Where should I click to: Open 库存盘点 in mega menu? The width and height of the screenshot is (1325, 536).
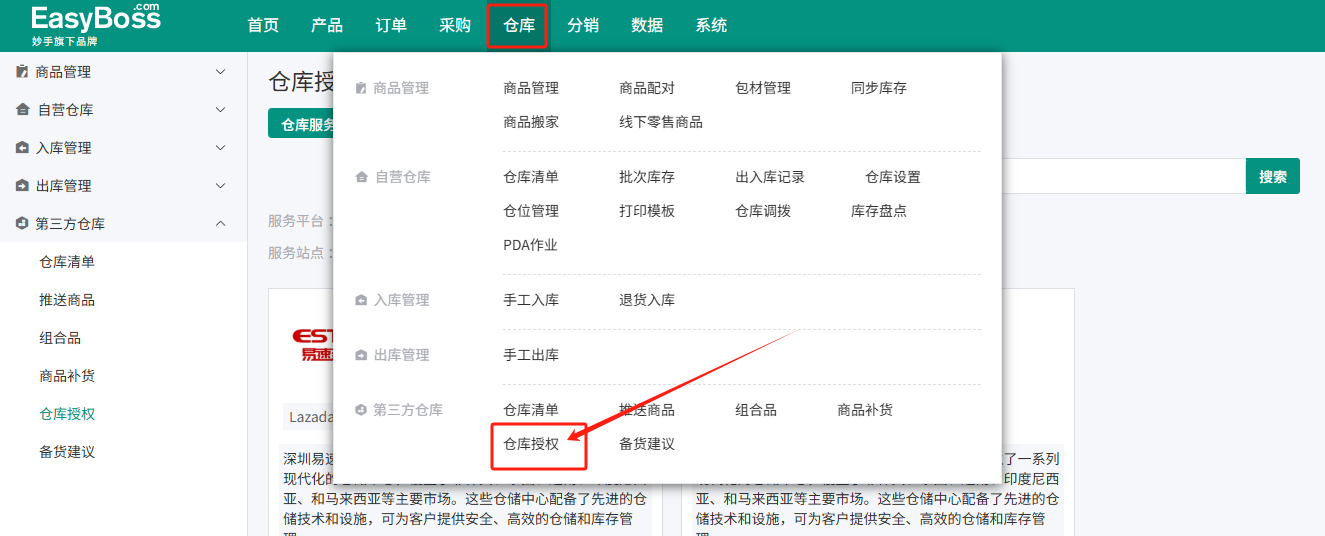coord(879,211)
